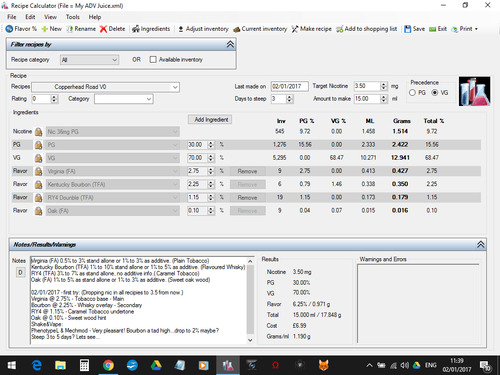Open Oak (FA) flavor dropdown

tap(113, 211)
